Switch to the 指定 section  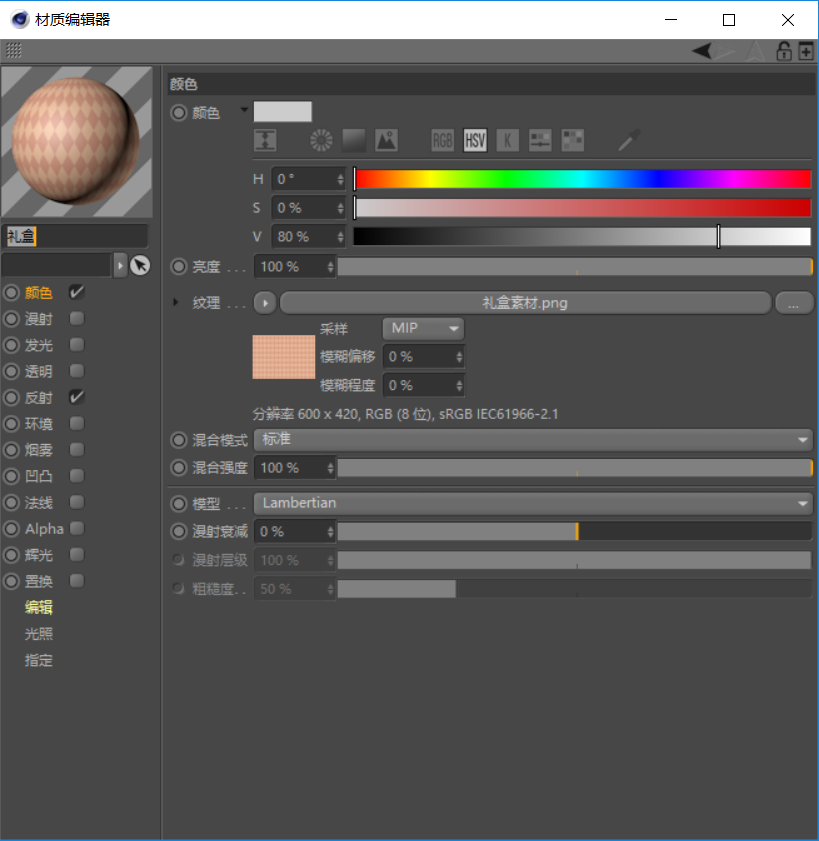tap(38, 660)
